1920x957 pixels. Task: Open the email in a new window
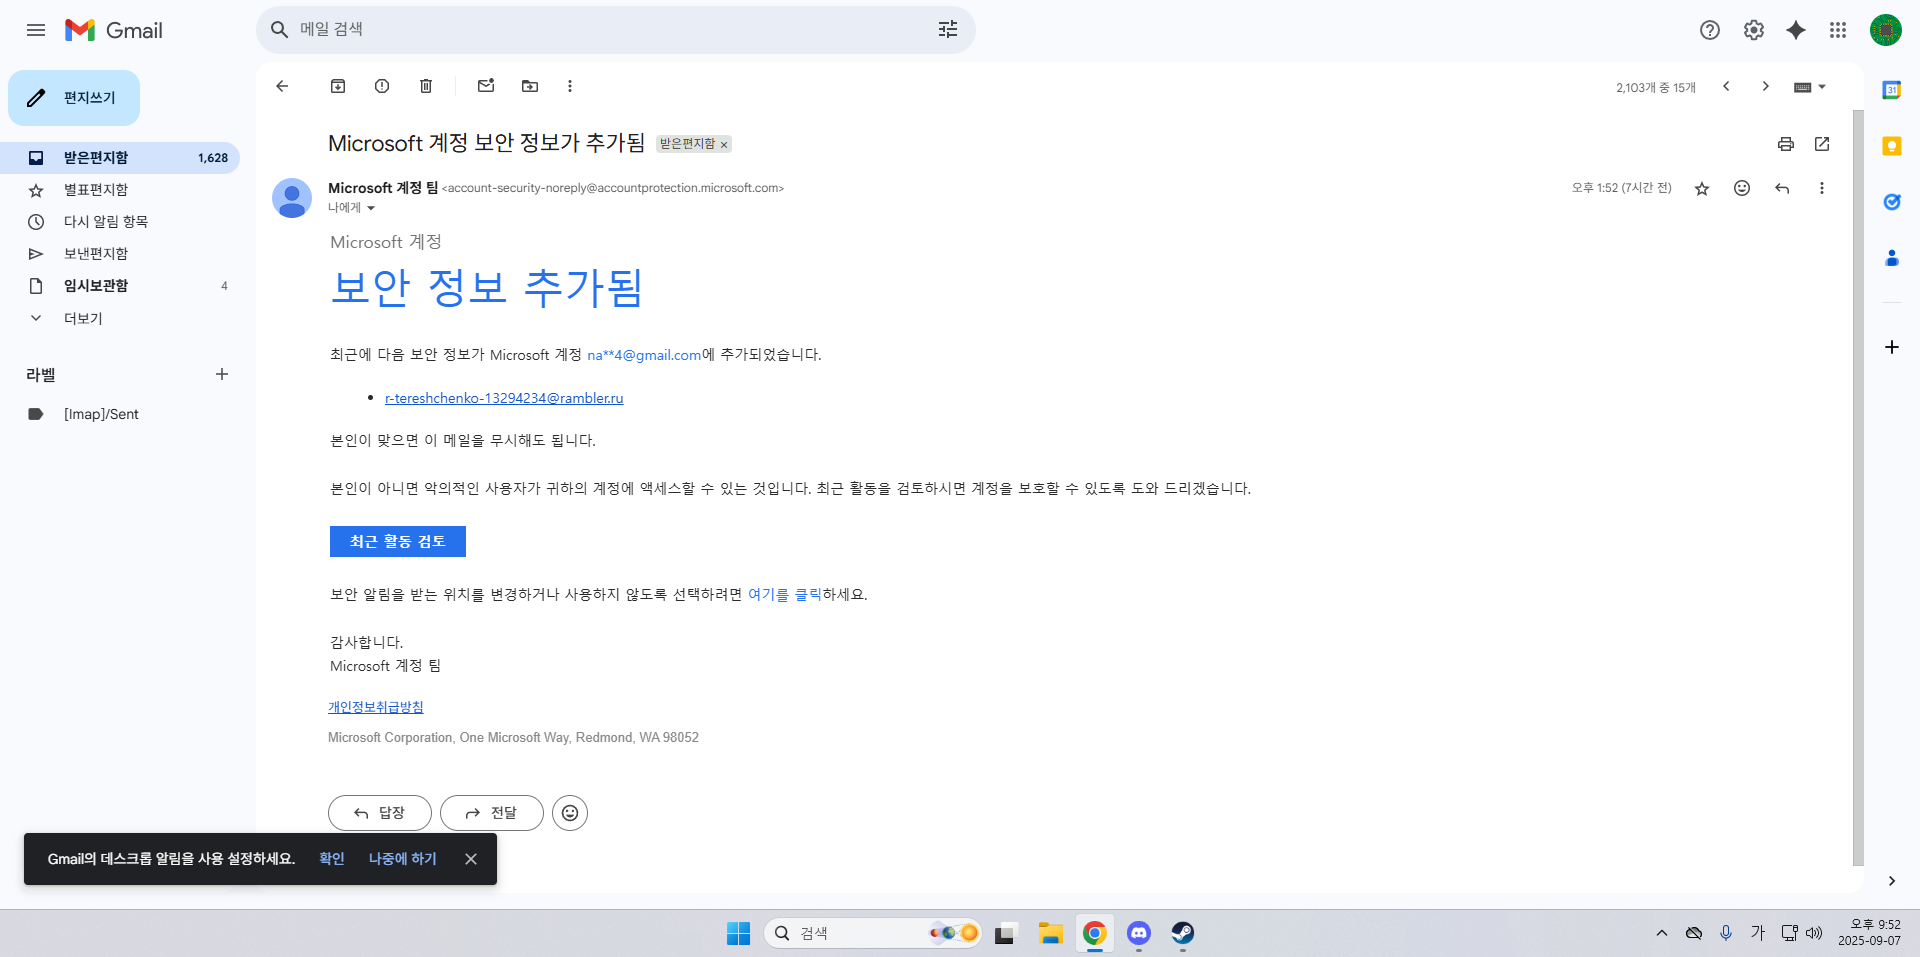click(1822, 144)
